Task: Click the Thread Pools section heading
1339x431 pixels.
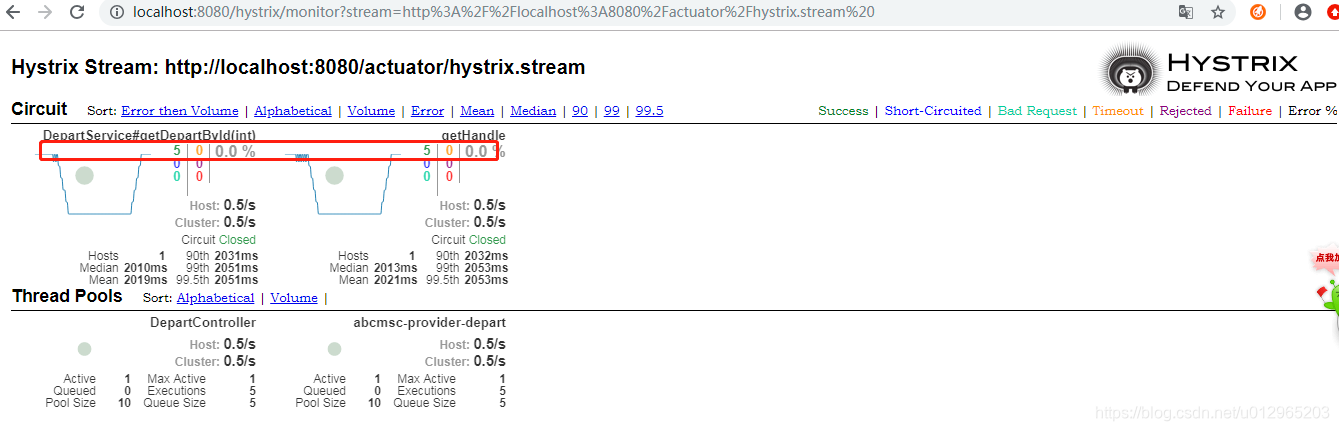Action: click(67, 296)
